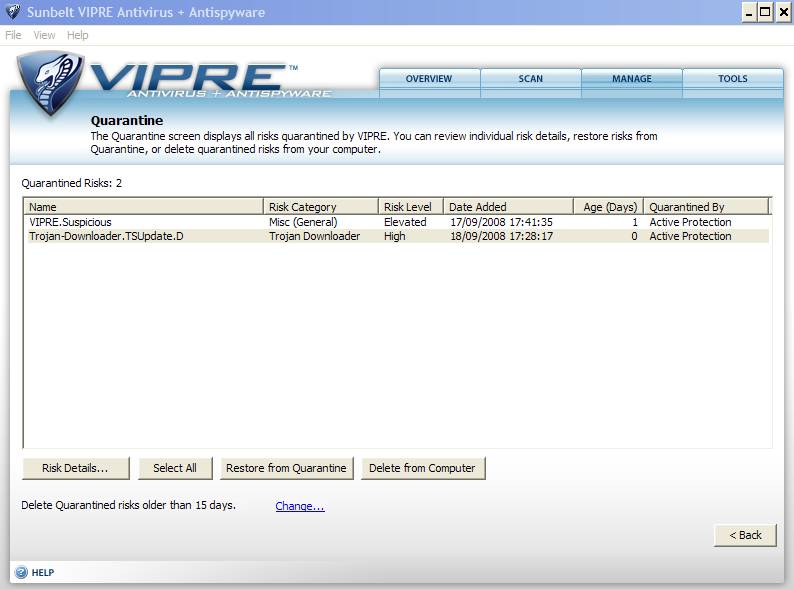Open the View menu

44,35
